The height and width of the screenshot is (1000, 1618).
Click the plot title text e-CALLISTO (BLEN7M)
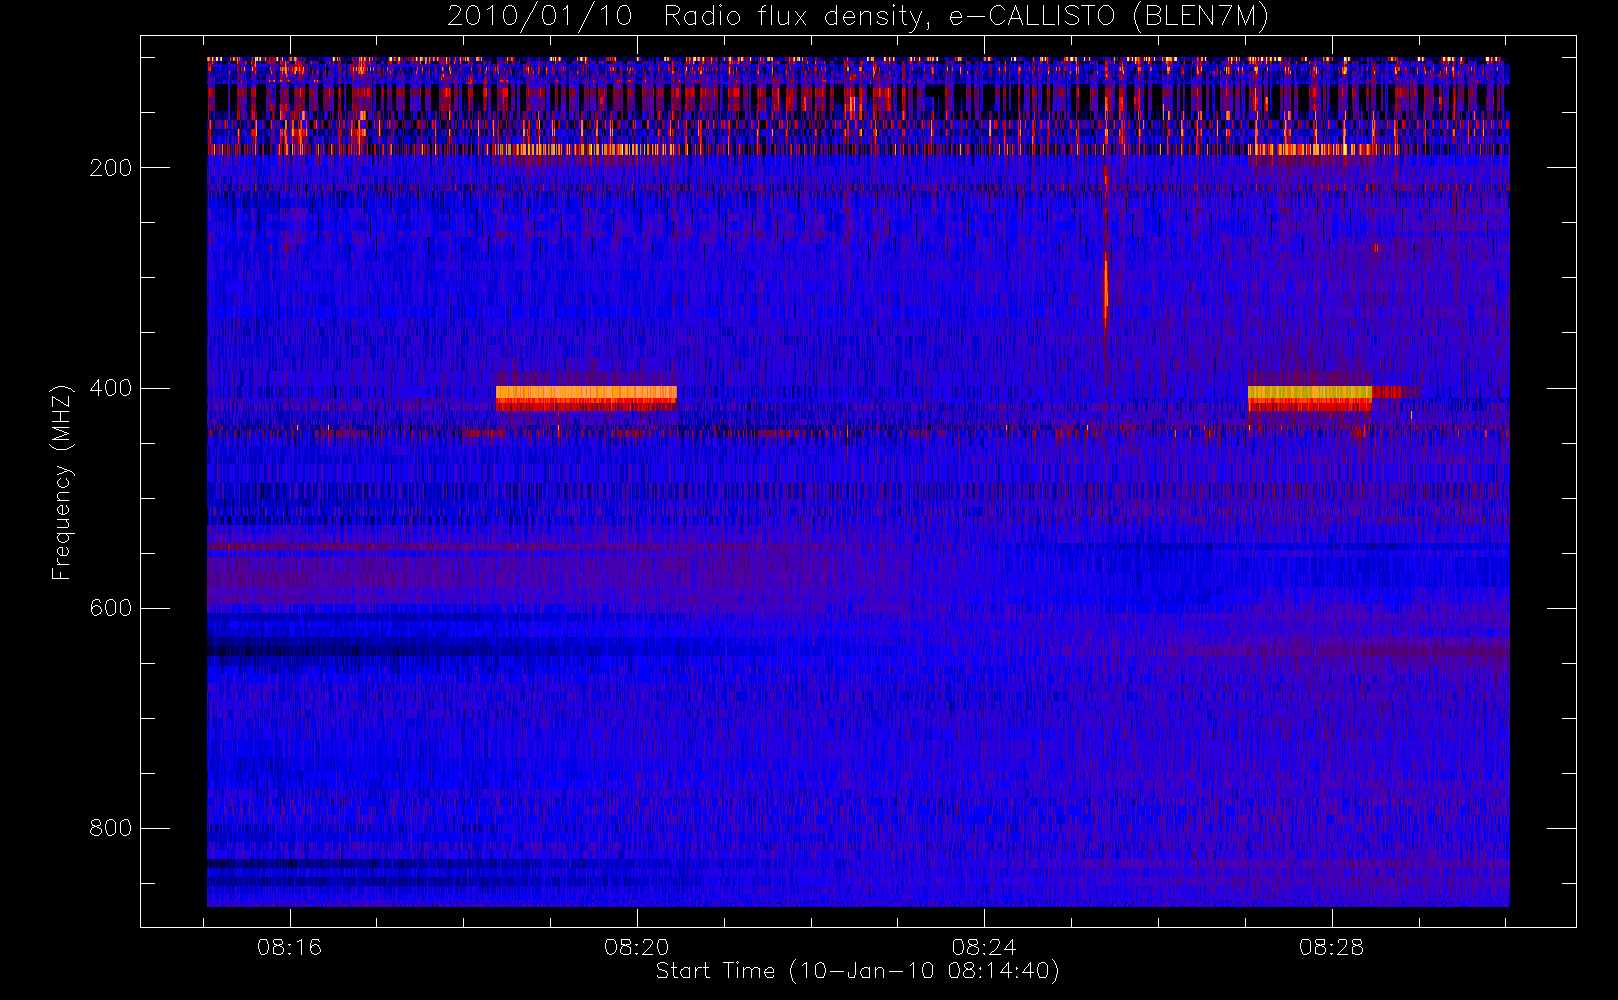coord(1109,17)
